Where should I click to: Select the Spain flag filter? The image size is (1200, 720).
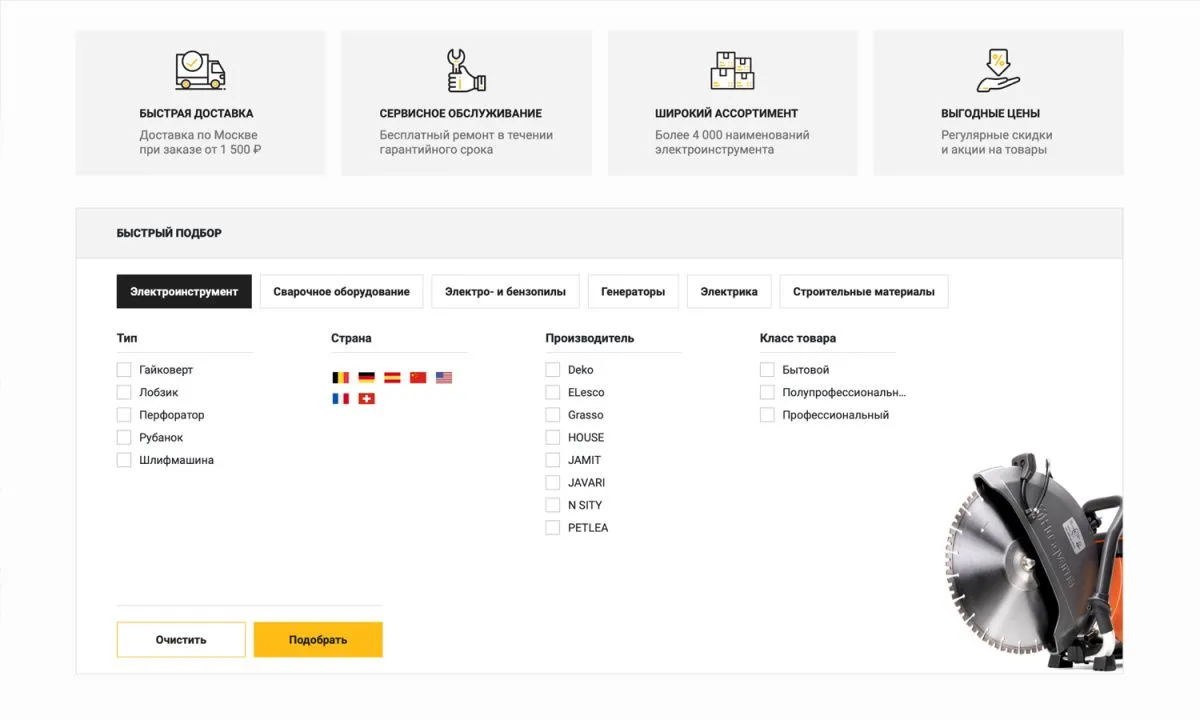pos(391,377)
